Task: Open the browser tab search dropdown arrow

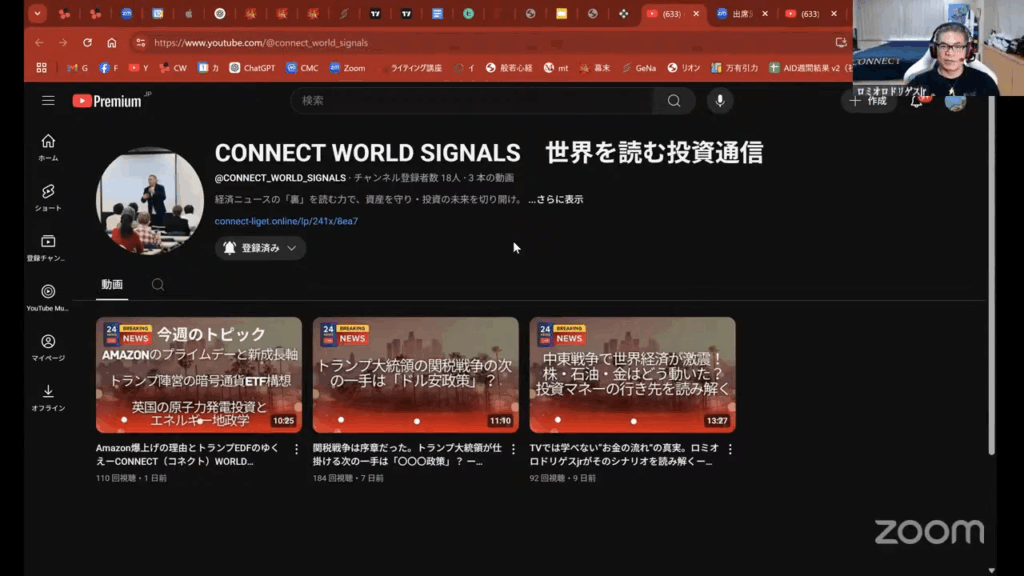Action: click(37, 13)
